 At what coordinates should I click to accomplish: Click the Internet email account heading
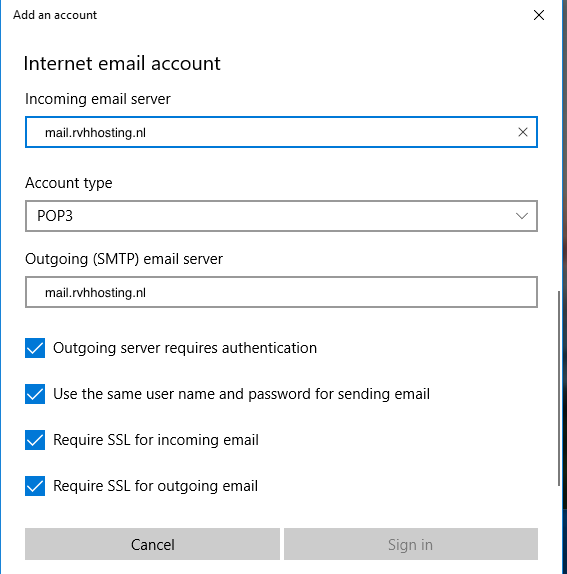coord(122,63)
